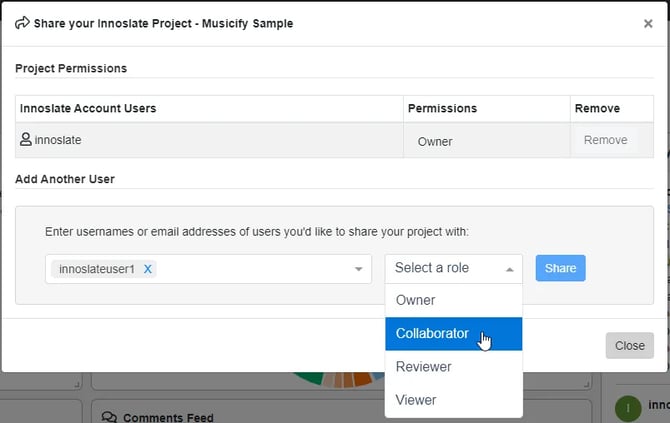
Task: Close the share dialog with the X icon
Action: coord(648,24)
